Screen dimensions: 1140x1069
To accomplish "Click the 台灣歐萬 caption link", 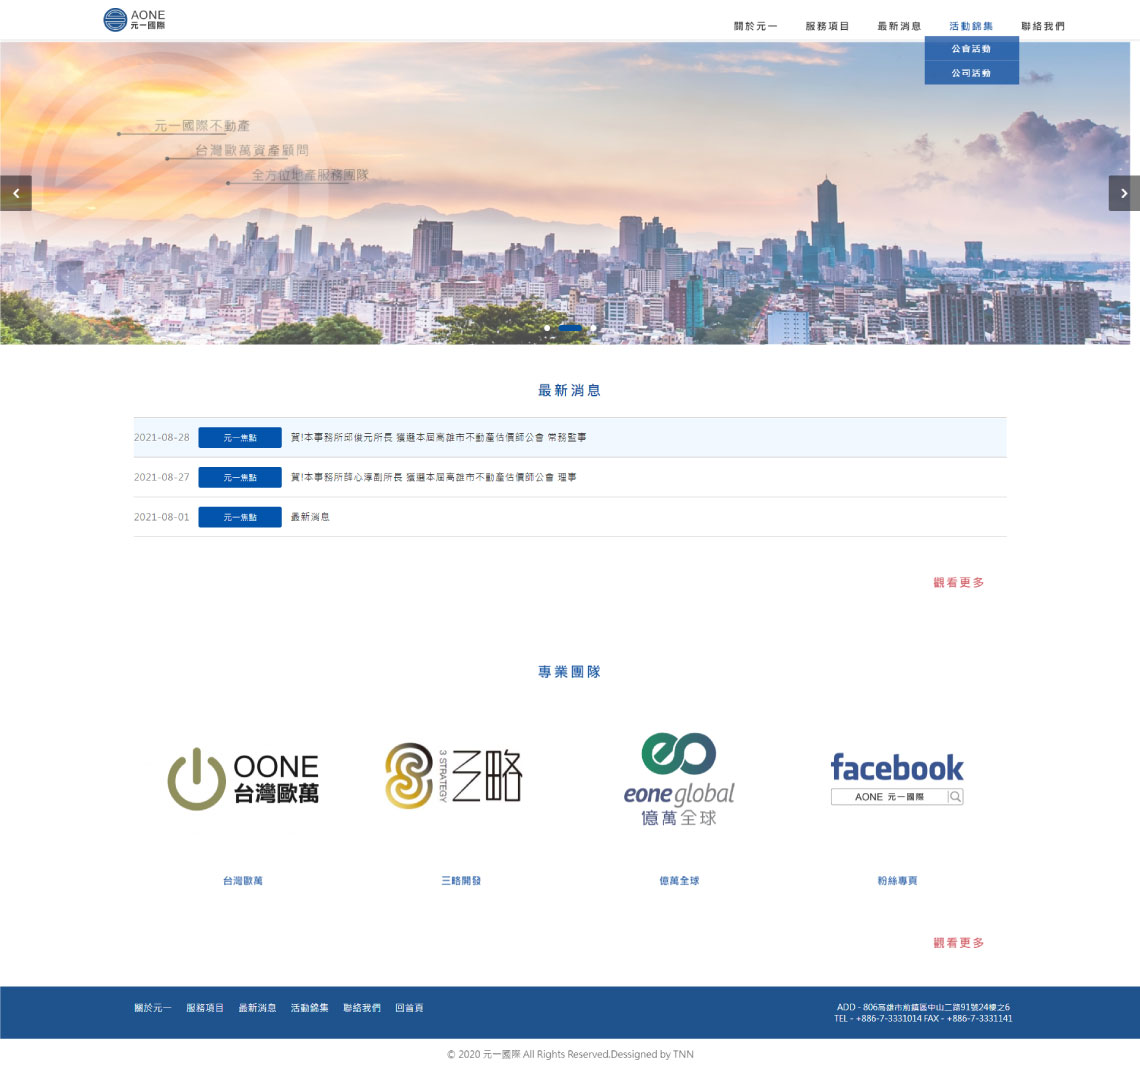I will tap(243, 881).
